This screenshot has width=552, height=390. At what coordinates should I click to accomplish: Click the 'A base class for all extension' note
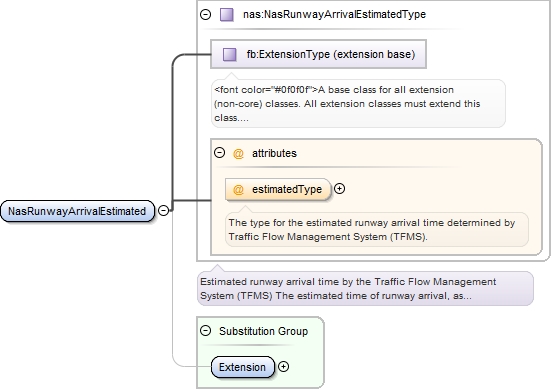click(x=358, y=103)
